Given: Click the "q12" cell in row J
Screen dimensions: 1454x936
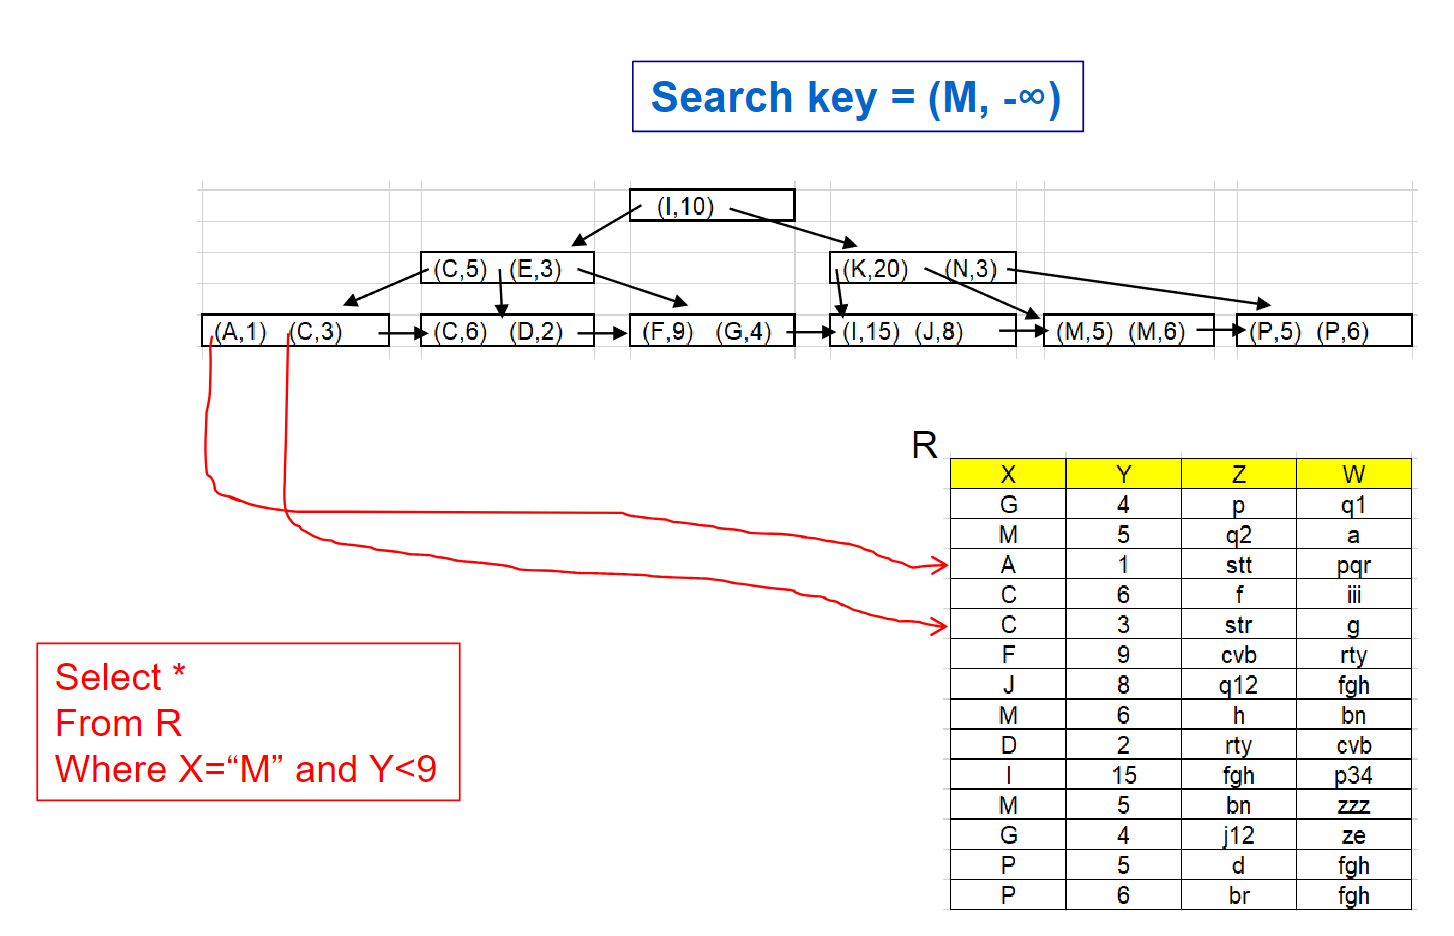Looking at the screenshot, I should click(x=1239, y=685).
